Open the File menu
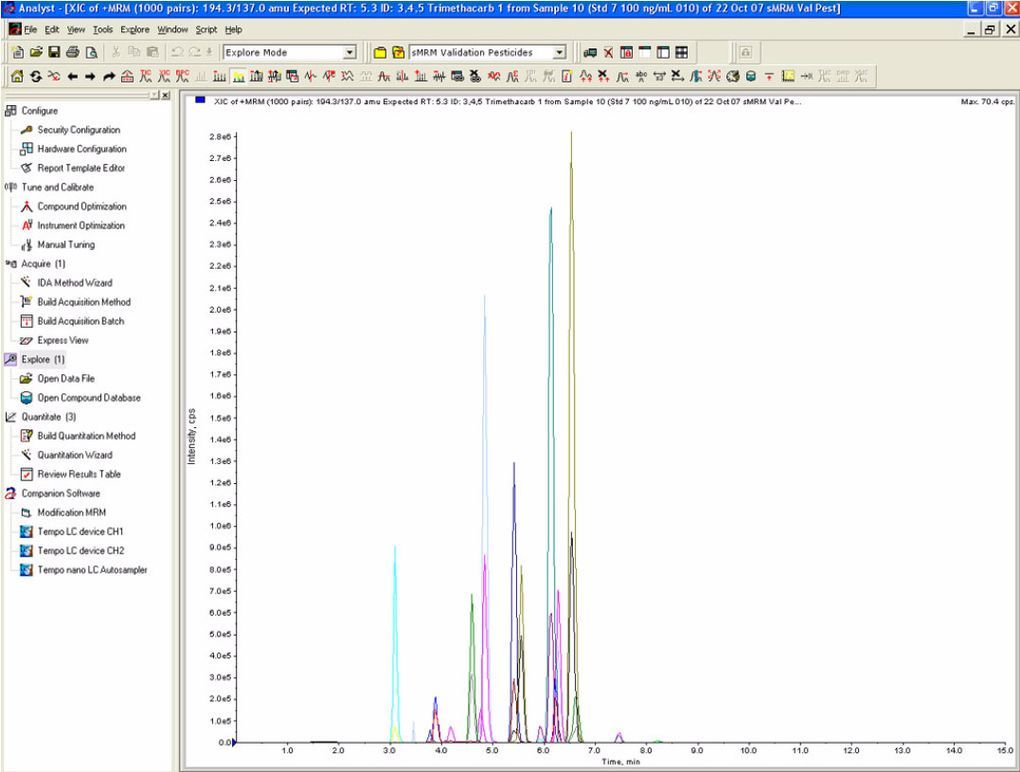 [x=31, y=29]
